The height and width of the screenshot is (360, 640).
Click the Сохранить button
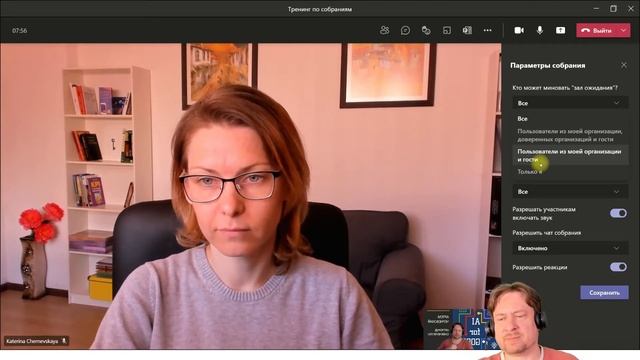604,293
